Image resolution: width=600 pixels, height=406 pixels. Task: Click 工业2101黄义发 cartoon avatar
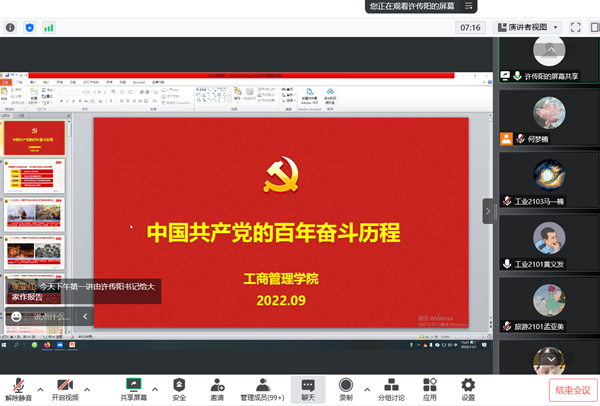pyautogui.click(x=549, y=238)
